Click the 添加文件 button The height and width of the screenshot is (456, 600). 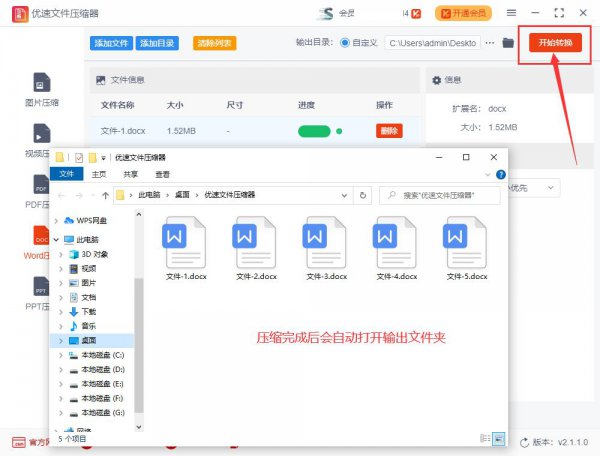point(111,43)
